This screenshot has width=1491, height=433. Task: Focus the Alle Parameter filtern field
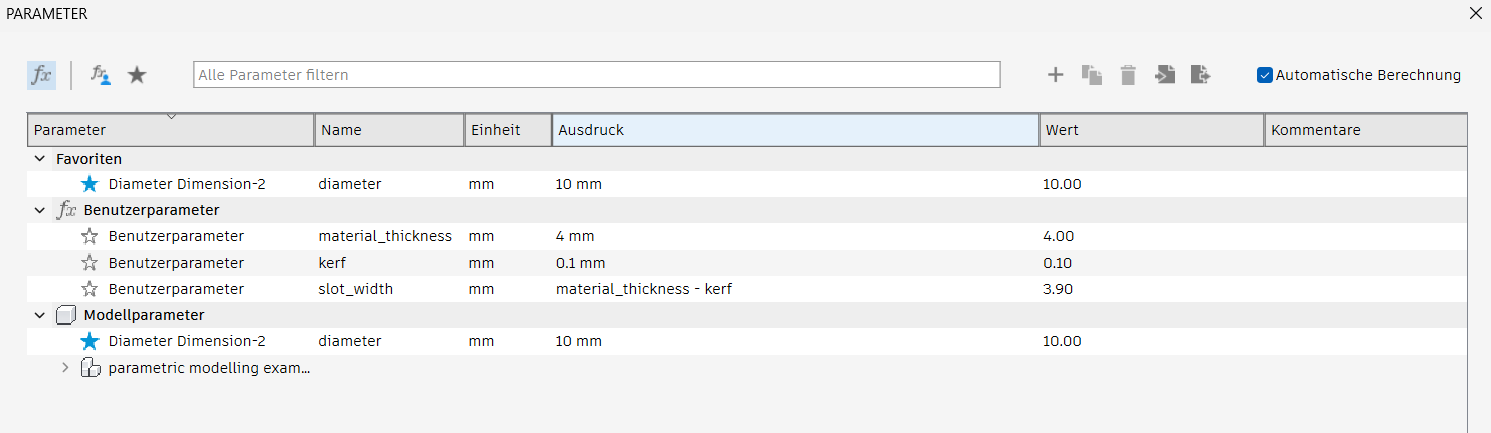tap(597, 75)
